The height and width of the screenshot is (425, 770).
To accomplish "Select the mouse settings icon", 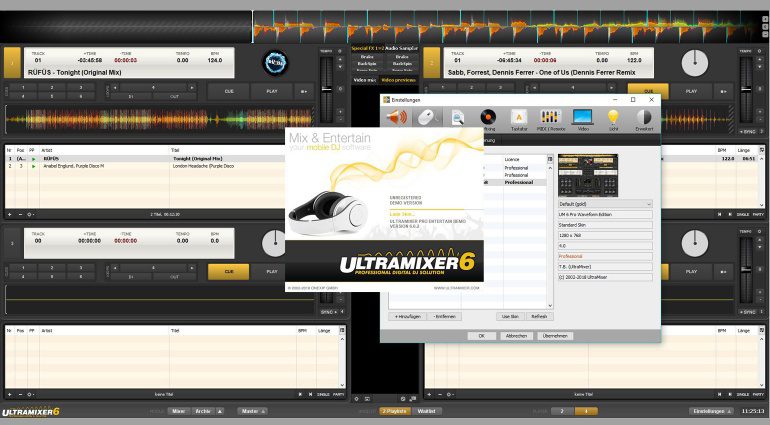I will (x=427, y=118).
